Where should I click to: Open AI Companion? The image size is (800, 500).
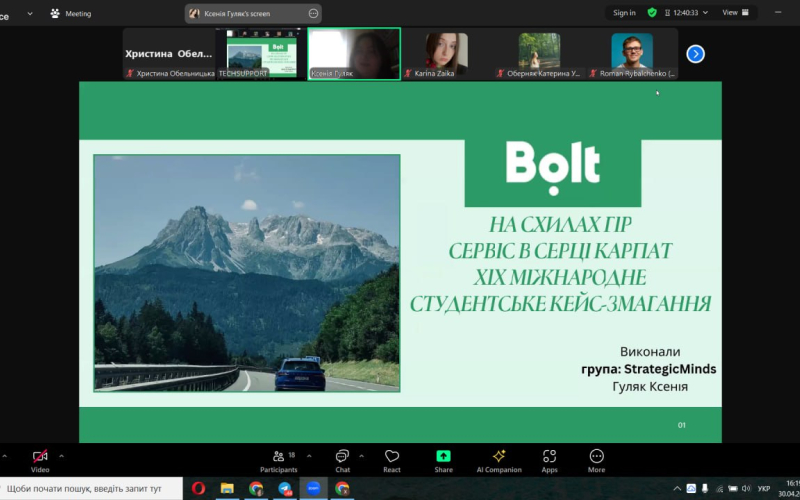(x=499, y=460)
